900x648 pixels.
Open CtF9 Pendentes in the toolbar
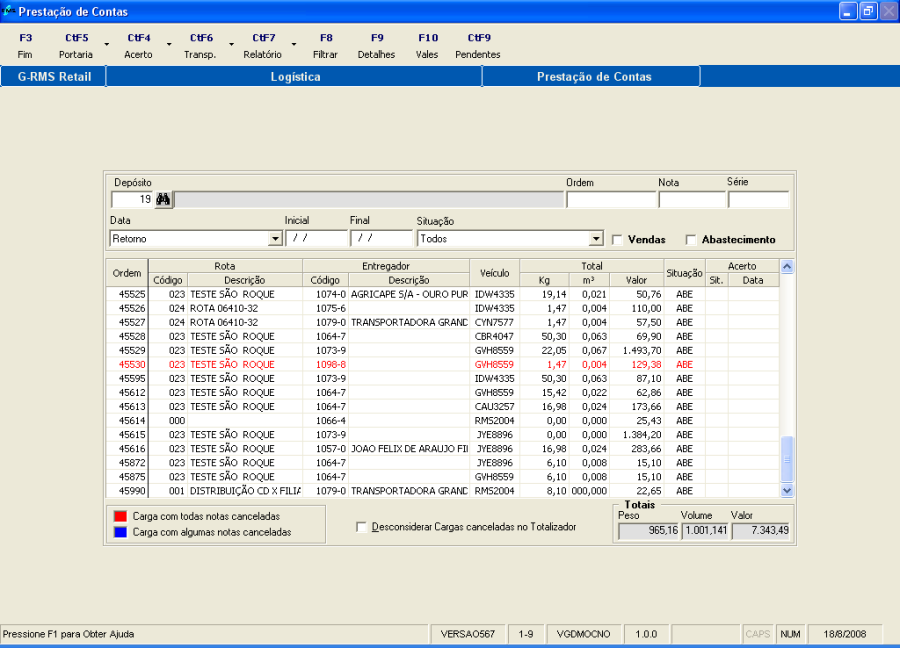click(478, 46)
